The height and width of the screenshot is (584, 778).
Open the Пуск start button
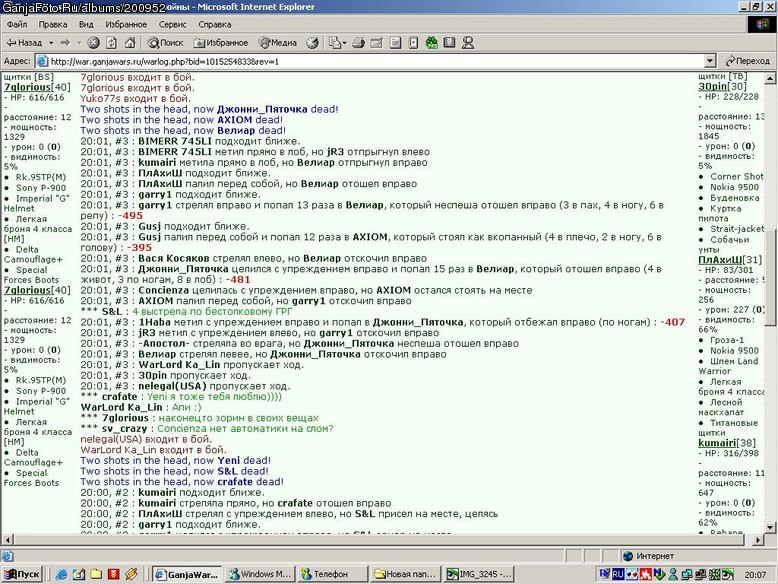click(22, 574)
